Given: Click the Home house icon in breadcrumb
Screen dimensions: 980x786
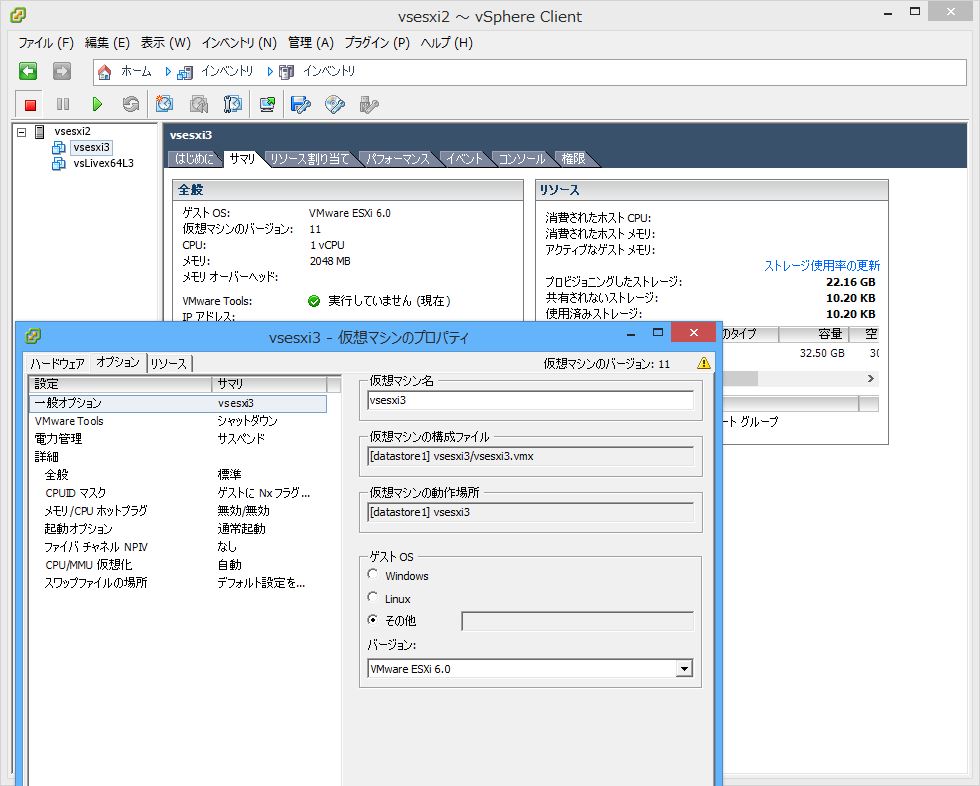Looking at the screenshot, I should coord(104,72).
